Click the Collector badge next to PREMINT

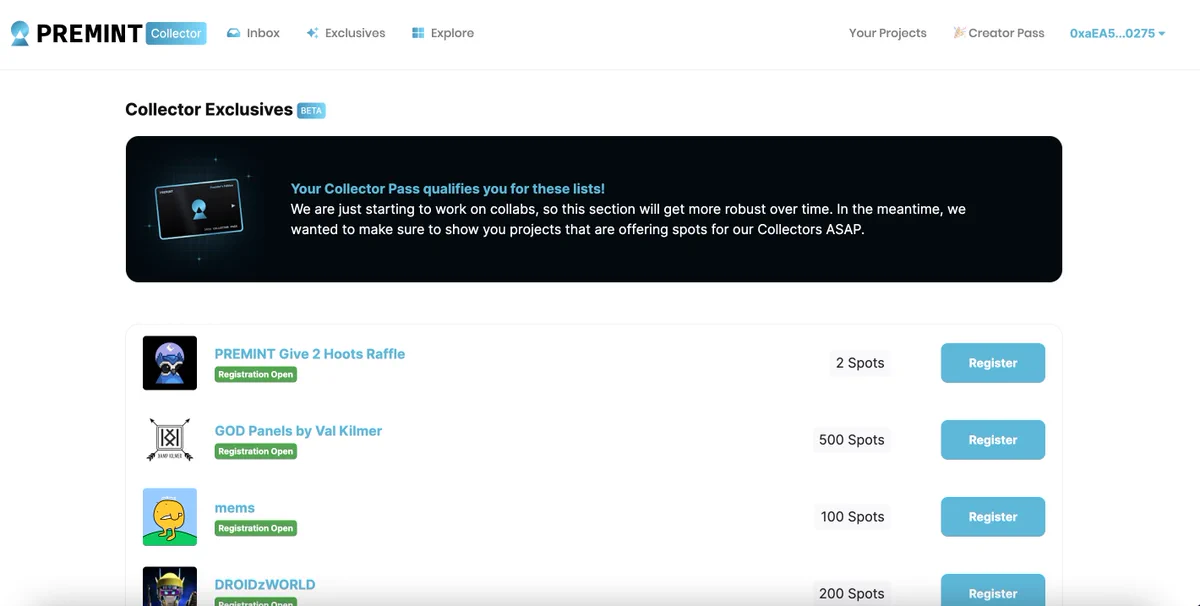(x=176, y=33)
